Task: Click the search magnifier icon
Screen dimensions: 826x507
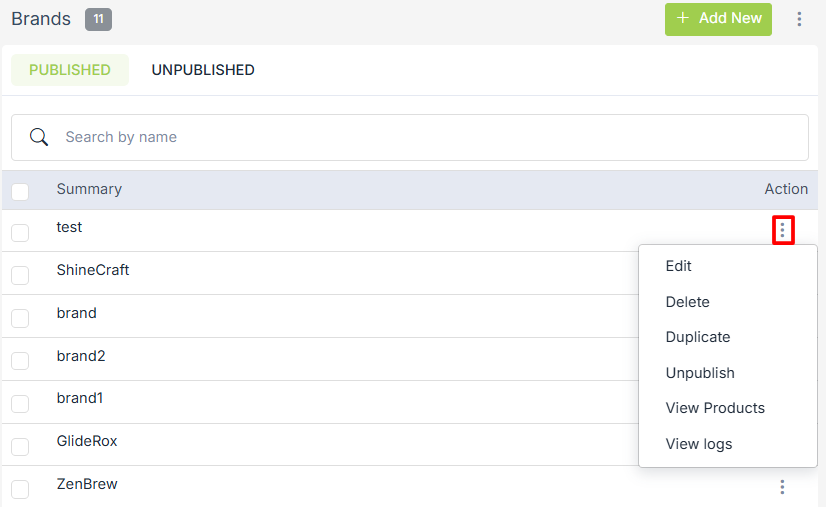Action: click(40, 137)
